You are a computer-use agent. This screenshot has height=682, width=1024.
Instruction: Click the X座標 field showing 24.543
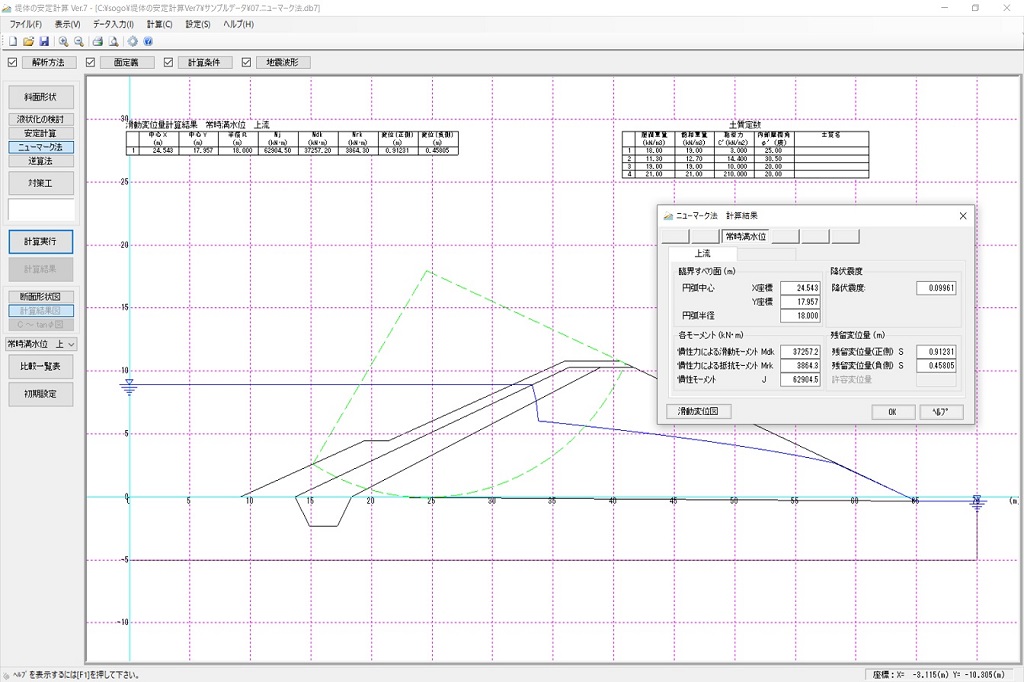[x=800, y=288]
